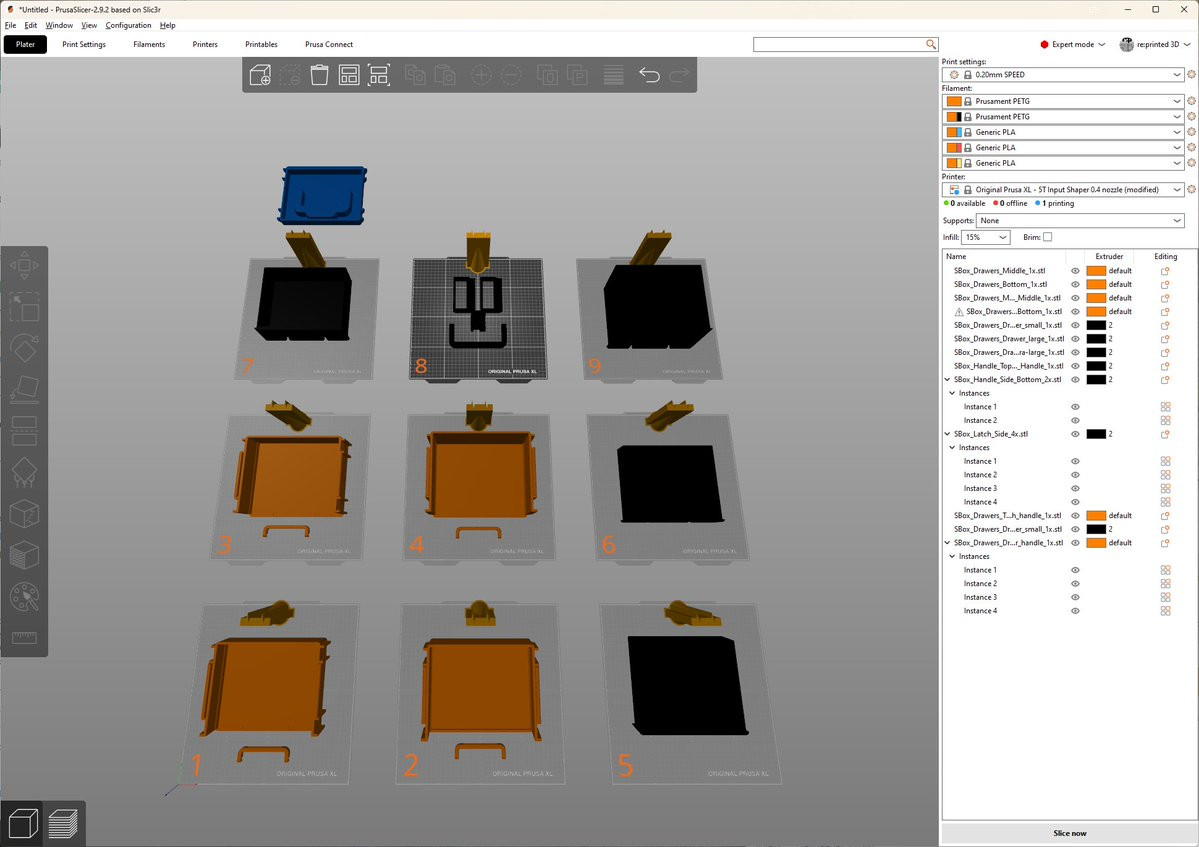Click the Arrange icon in top toolbar
This screenshot has width=1199, height=847.
pos(349,75)
